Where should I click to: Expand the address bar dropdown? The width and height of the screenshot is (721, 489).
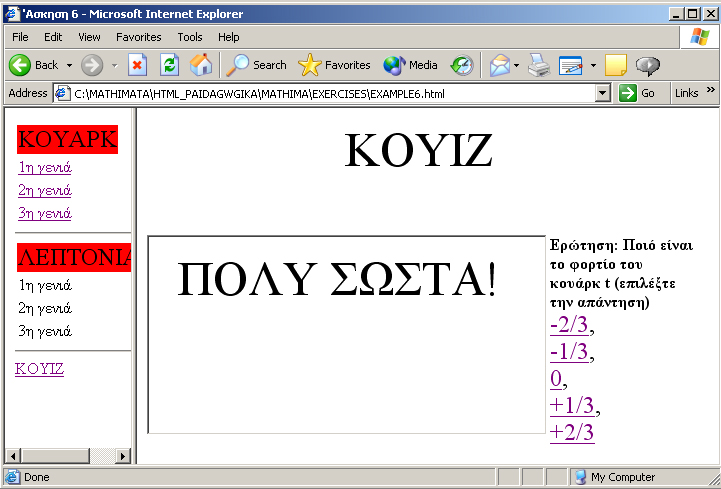tap(602, 94)
